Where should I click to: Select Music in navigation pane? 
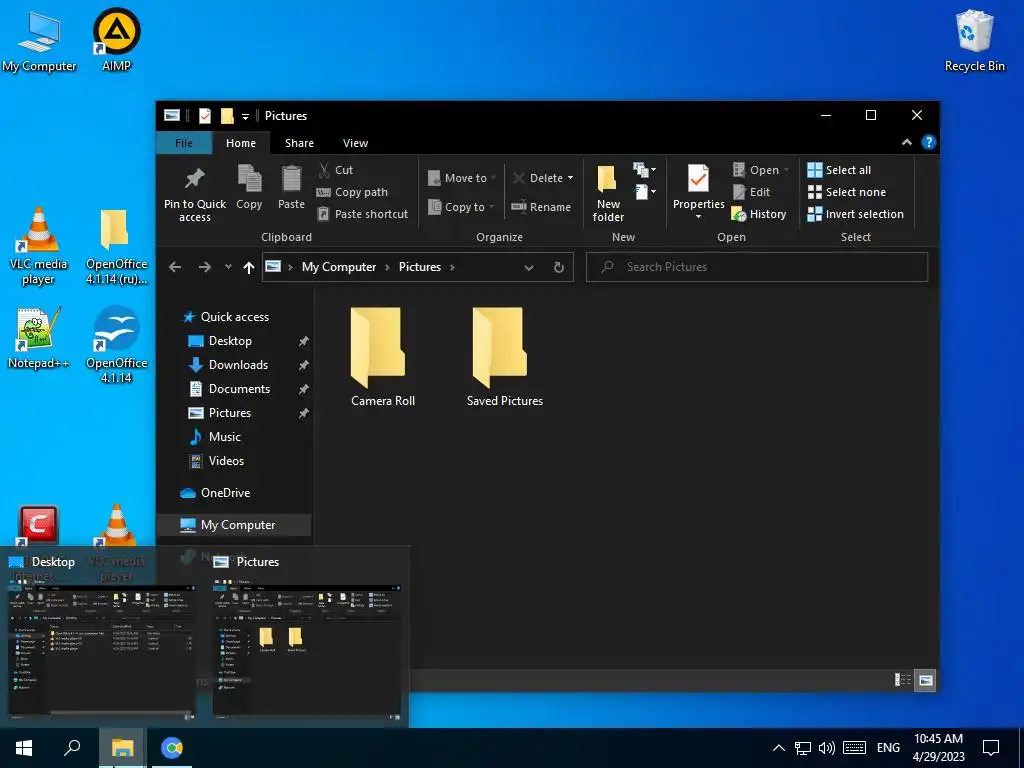[x=225, y=437]
